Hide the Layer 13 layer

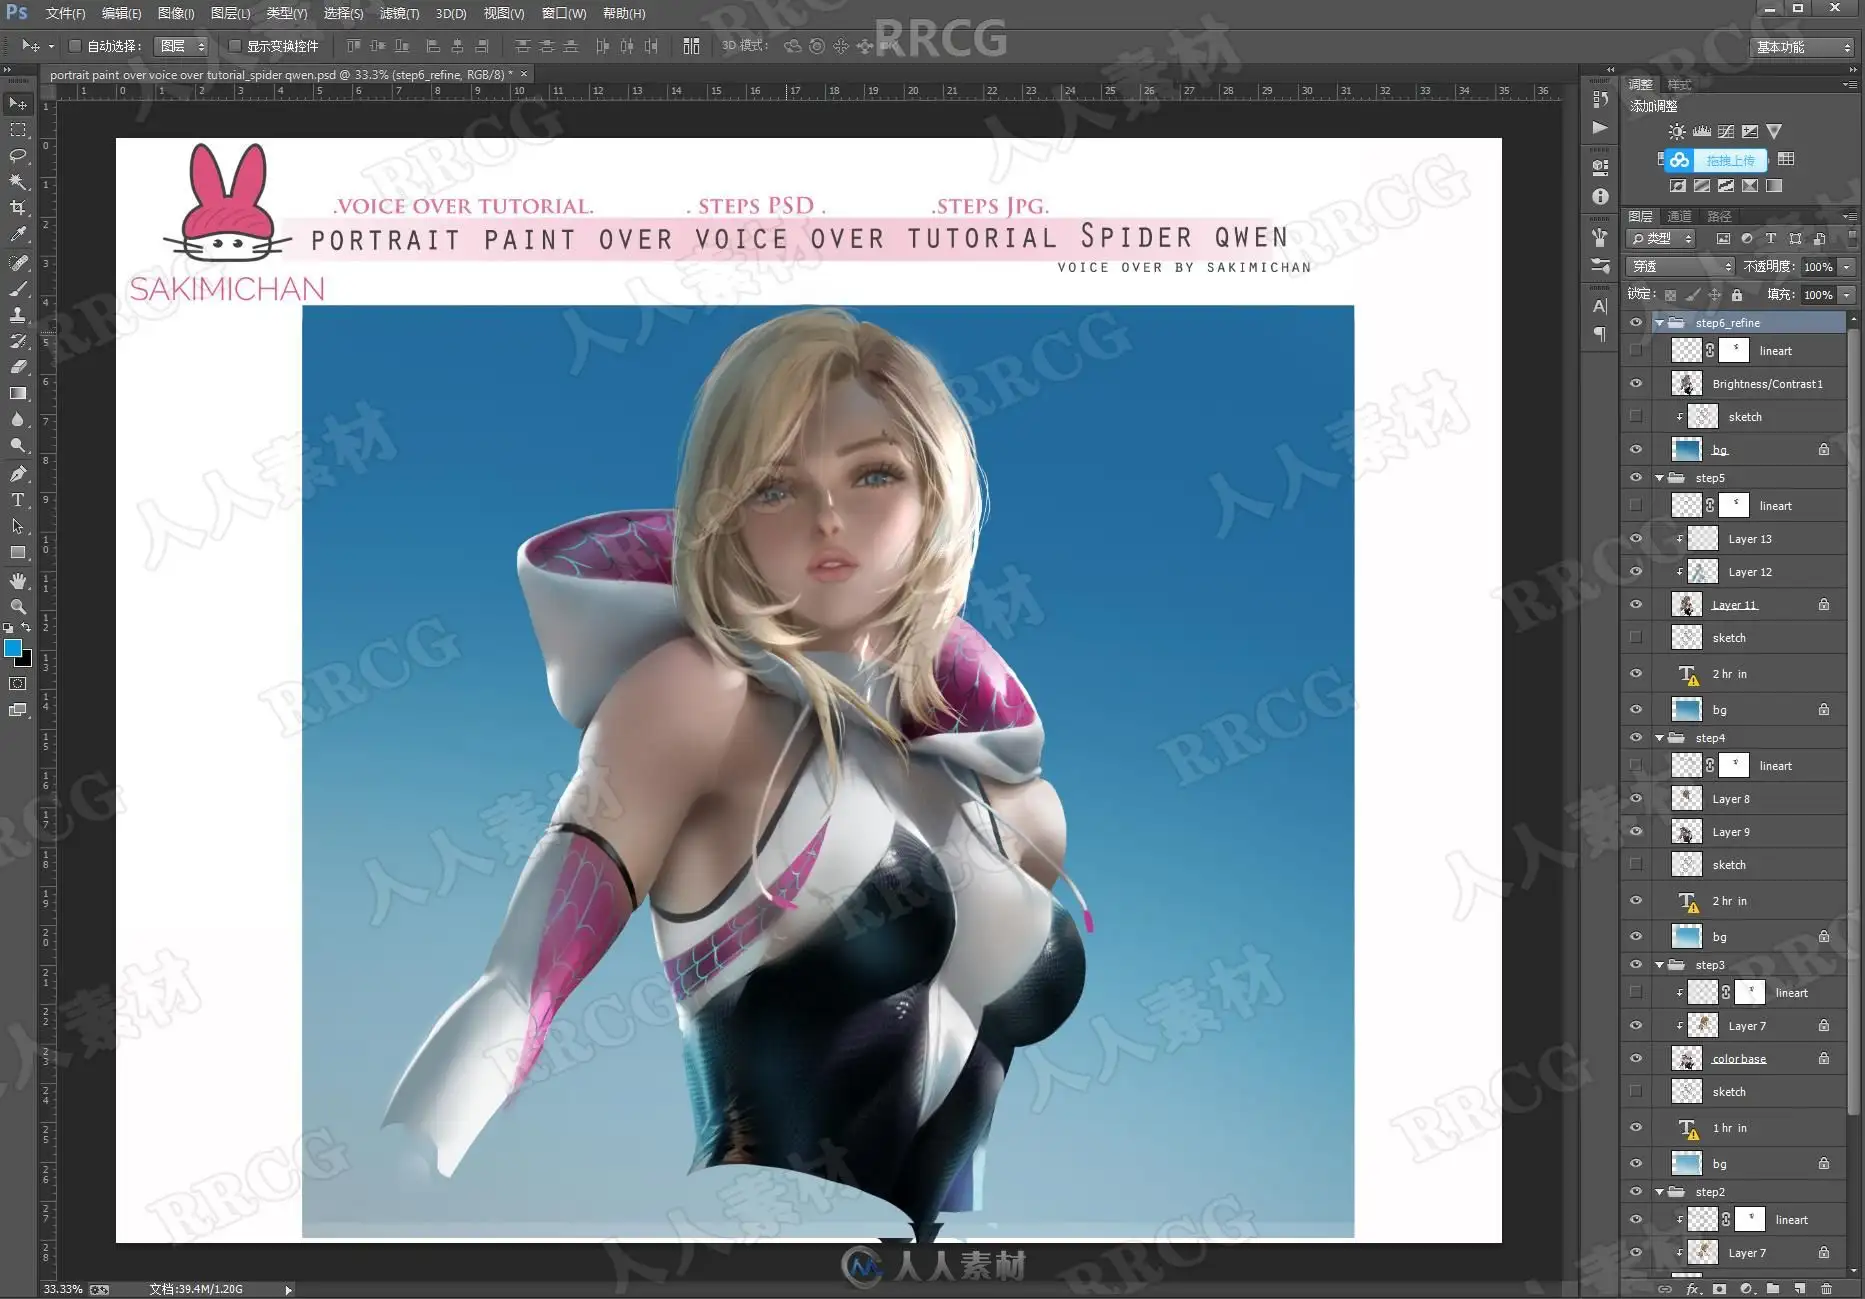(1636, 539)
